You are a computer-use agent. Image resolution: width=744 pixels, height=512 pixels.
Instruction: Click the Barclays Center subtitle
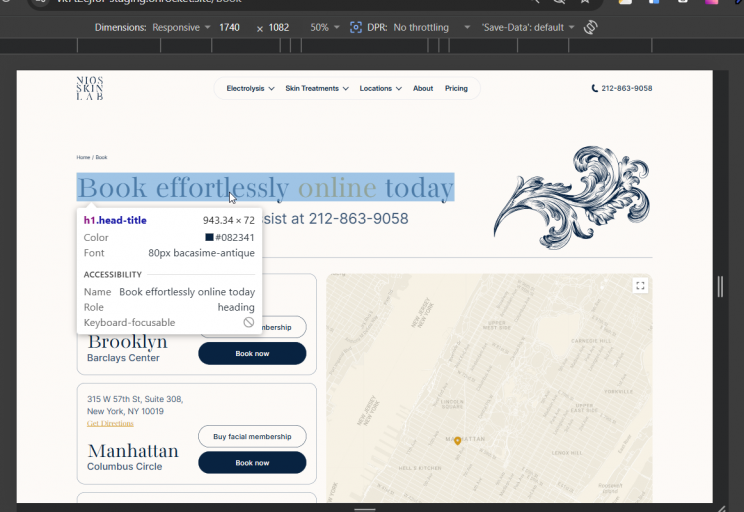[123, 358]
